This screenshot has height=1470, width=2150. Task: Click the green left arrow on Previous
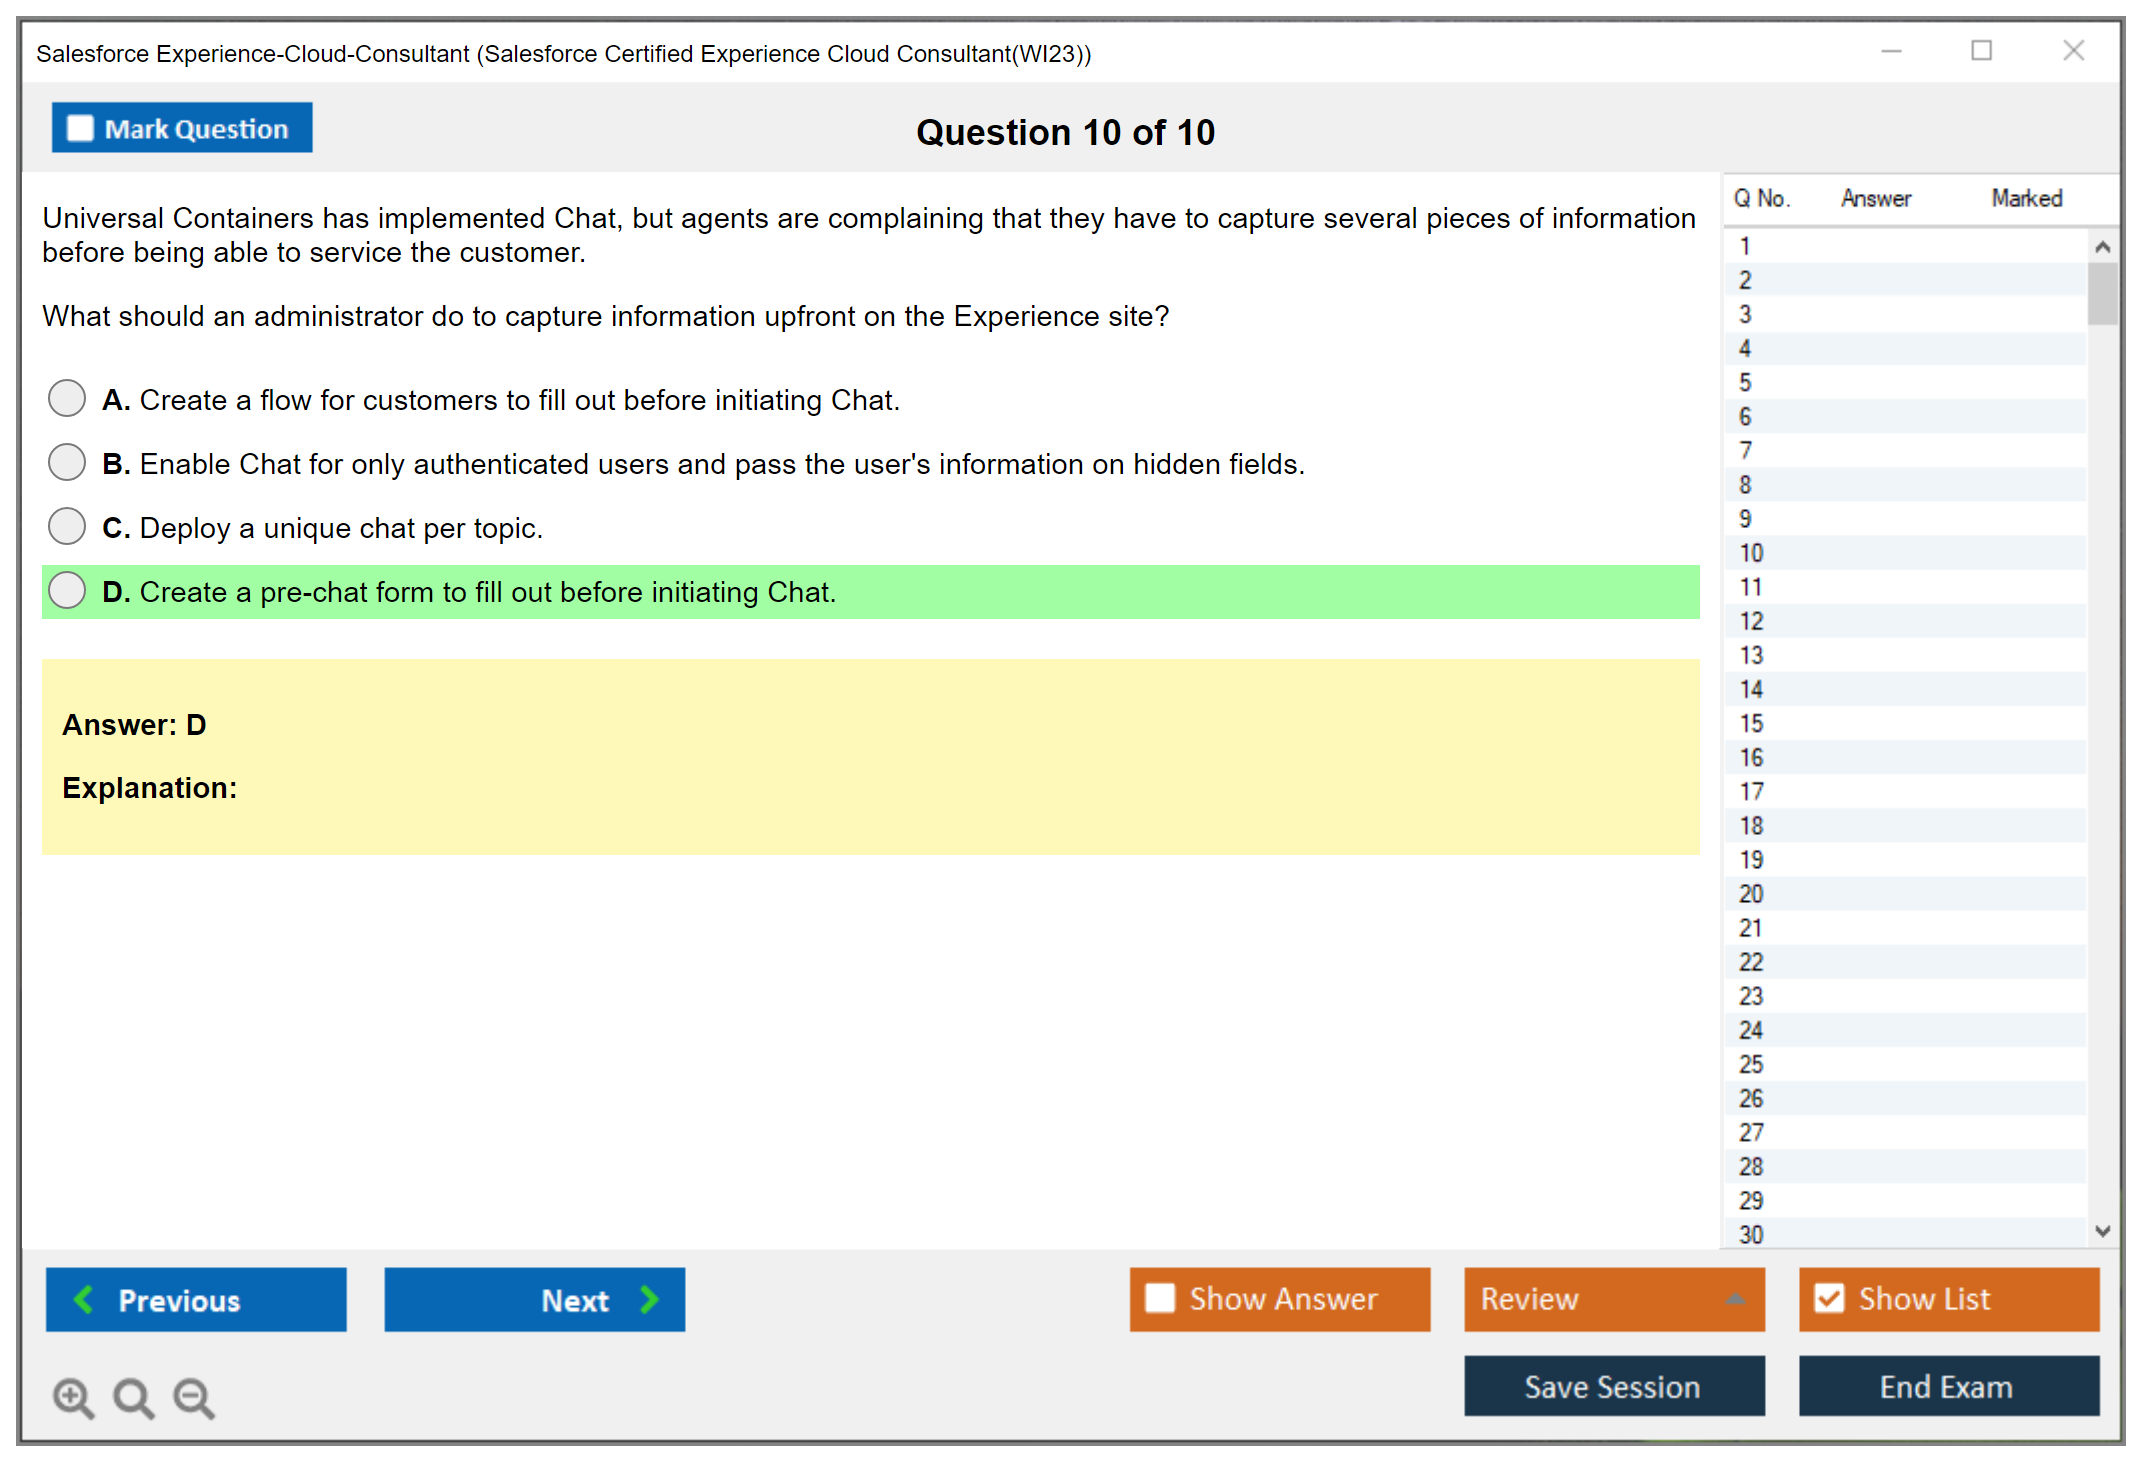pos(84,1299)
